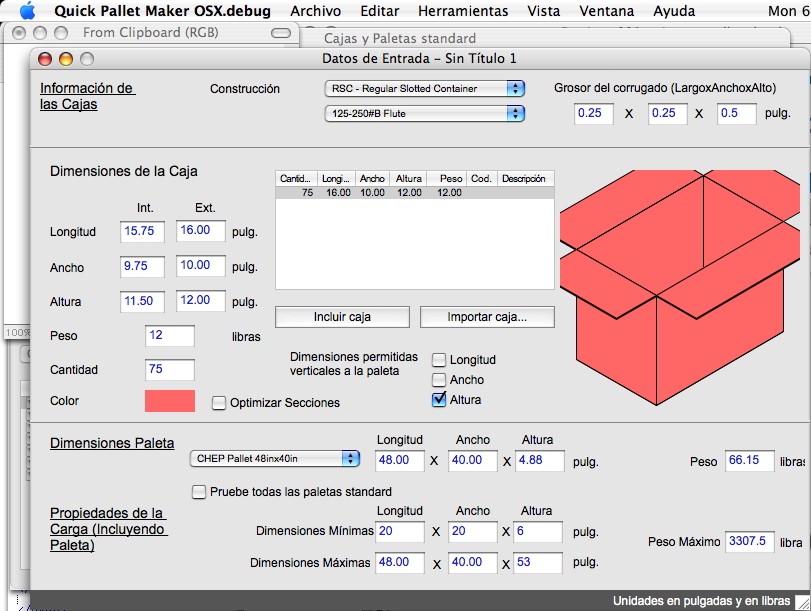Enable Longitud vertical dimension checkbox
This screenshot has height=611, width=811.
point(439,360)
